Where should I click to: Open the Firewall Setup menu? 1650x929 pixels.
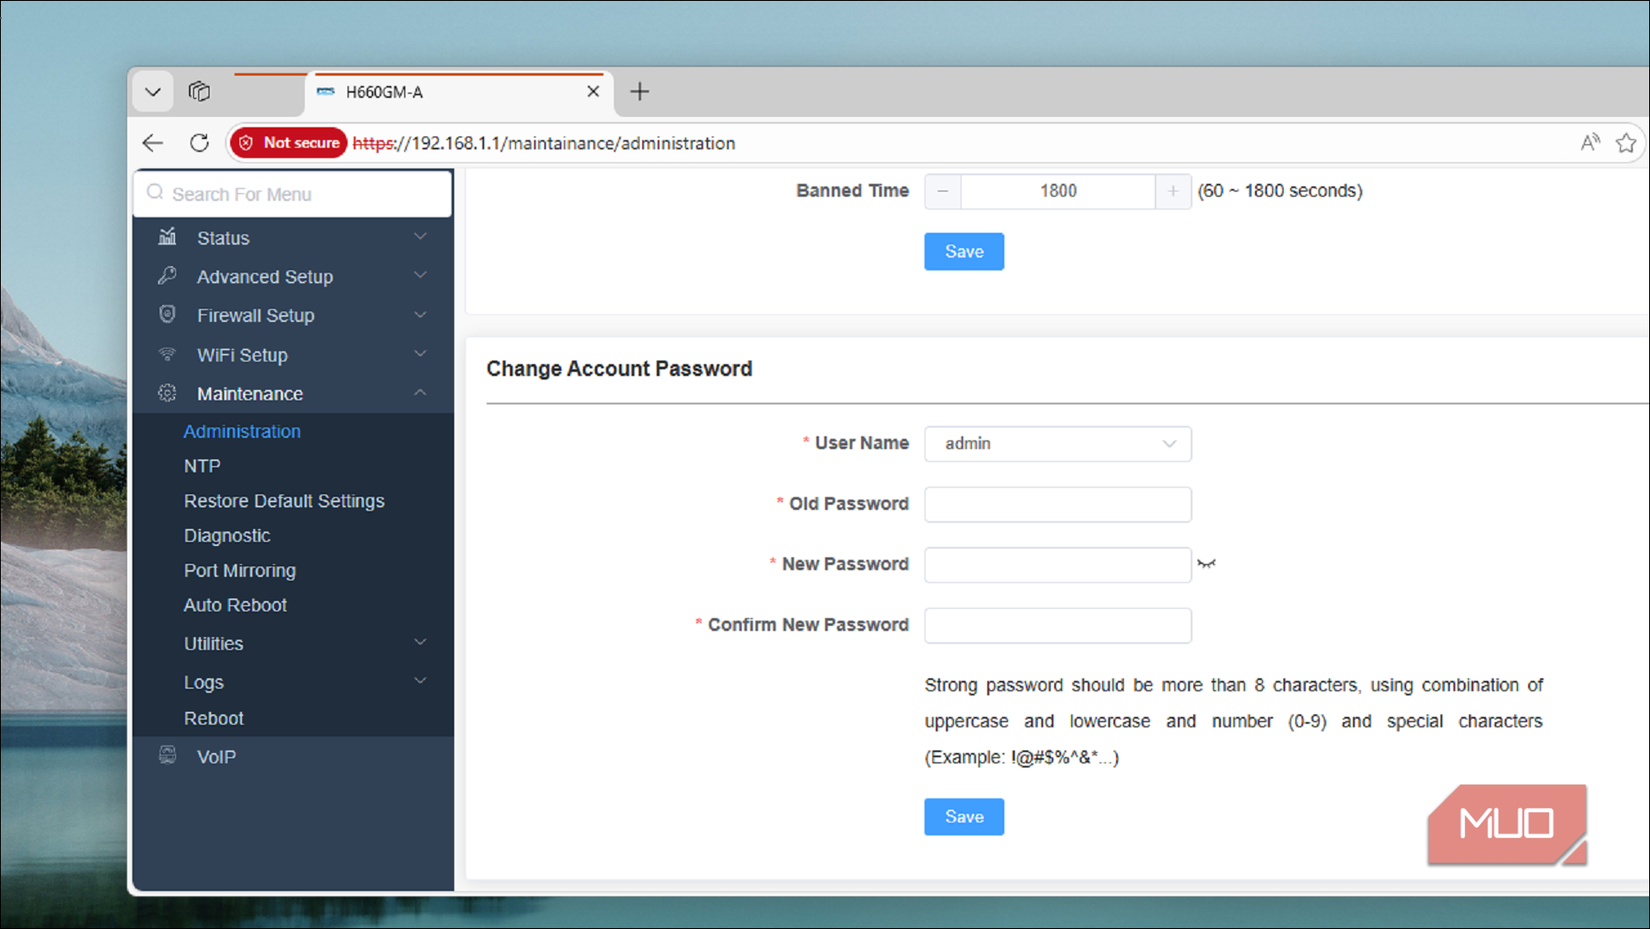coord(293,316)
